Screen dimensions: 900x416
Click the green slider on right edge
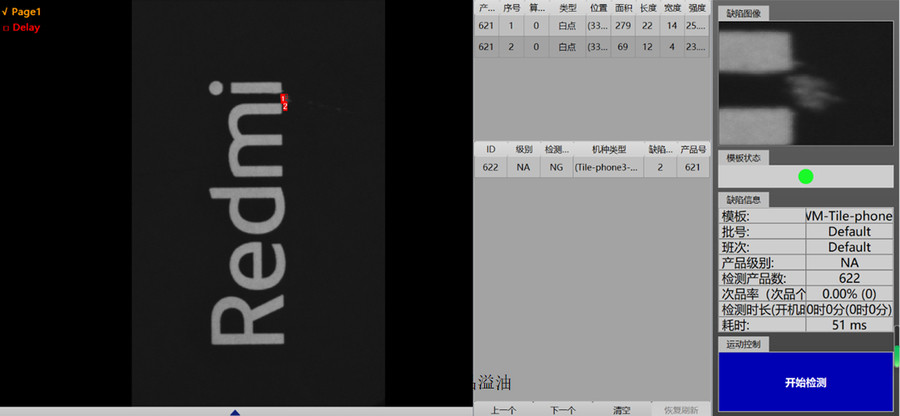click(897, 356)
